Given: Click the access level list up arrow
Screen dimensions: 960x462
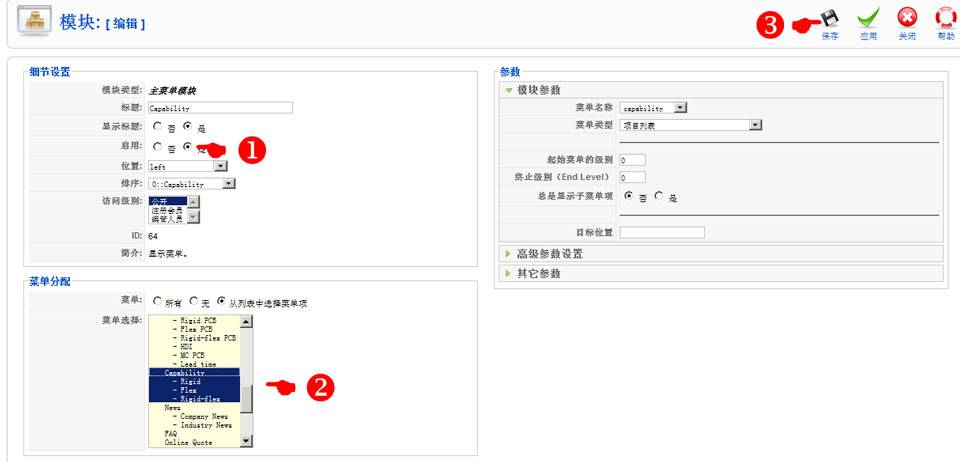Looking at the screenshot, I should [x=193, y=203].
